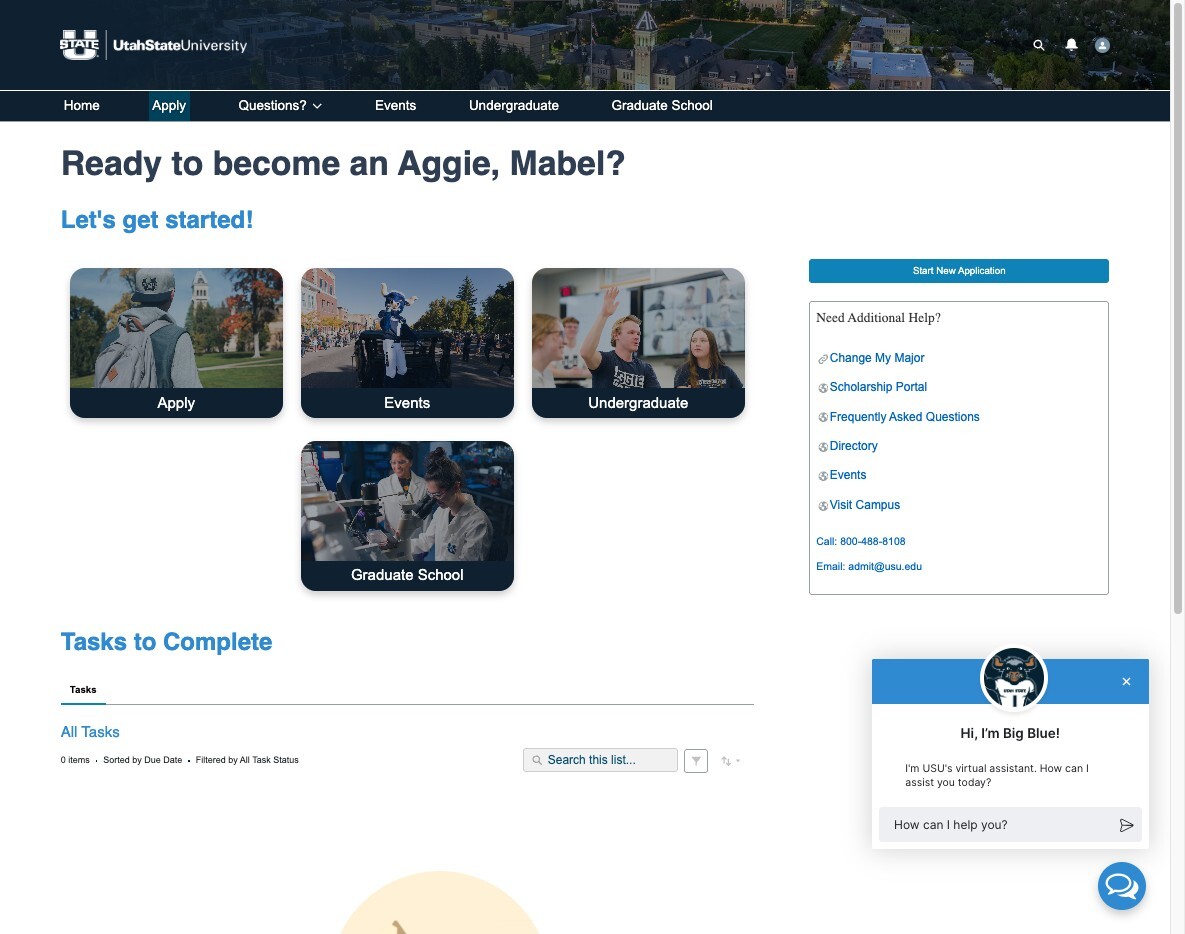Open the search icon in the header

point(1038,45)
